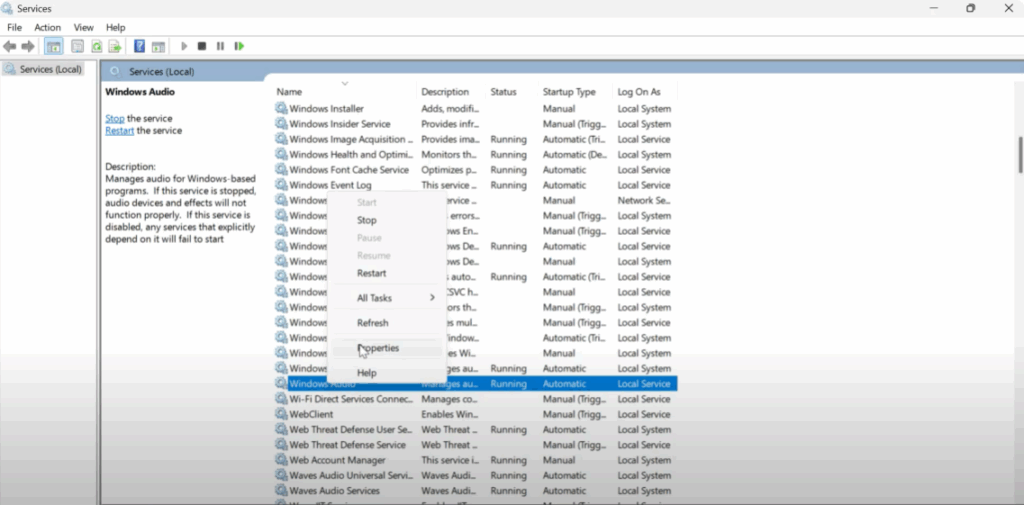Click the sort chevron above Name column
1024x505 pixels.
click(x=345, y=84)
